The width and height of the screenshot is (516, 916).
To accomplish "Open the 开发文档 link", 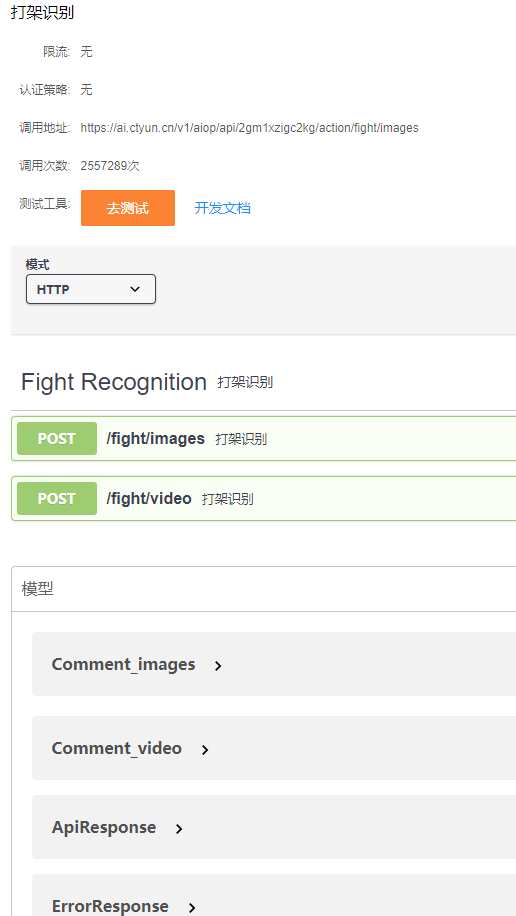I will tap(223, 208).
